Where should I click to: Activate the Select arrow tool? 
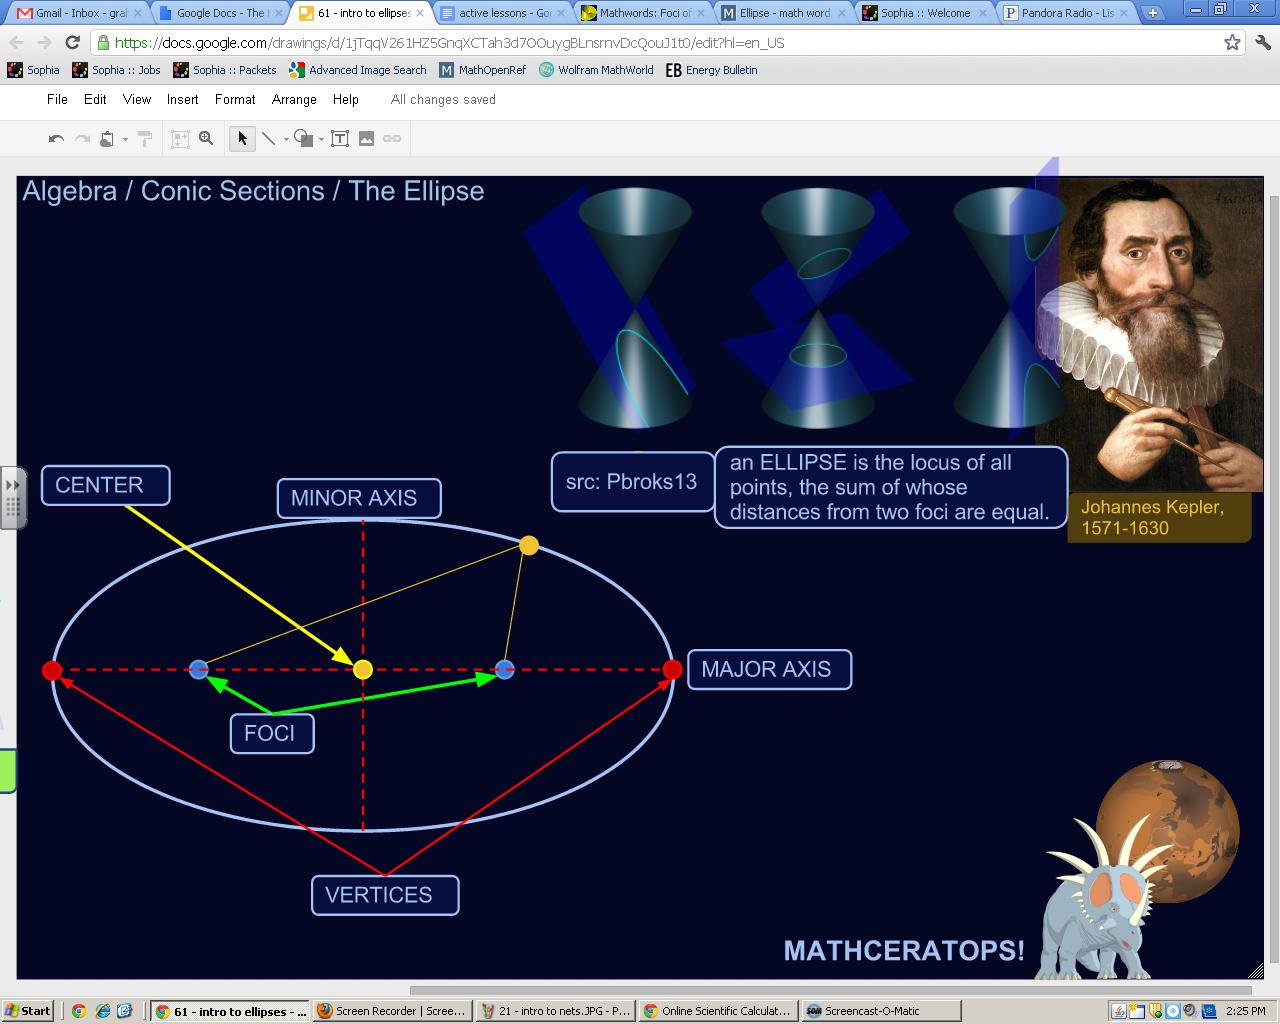coord(241,139)
